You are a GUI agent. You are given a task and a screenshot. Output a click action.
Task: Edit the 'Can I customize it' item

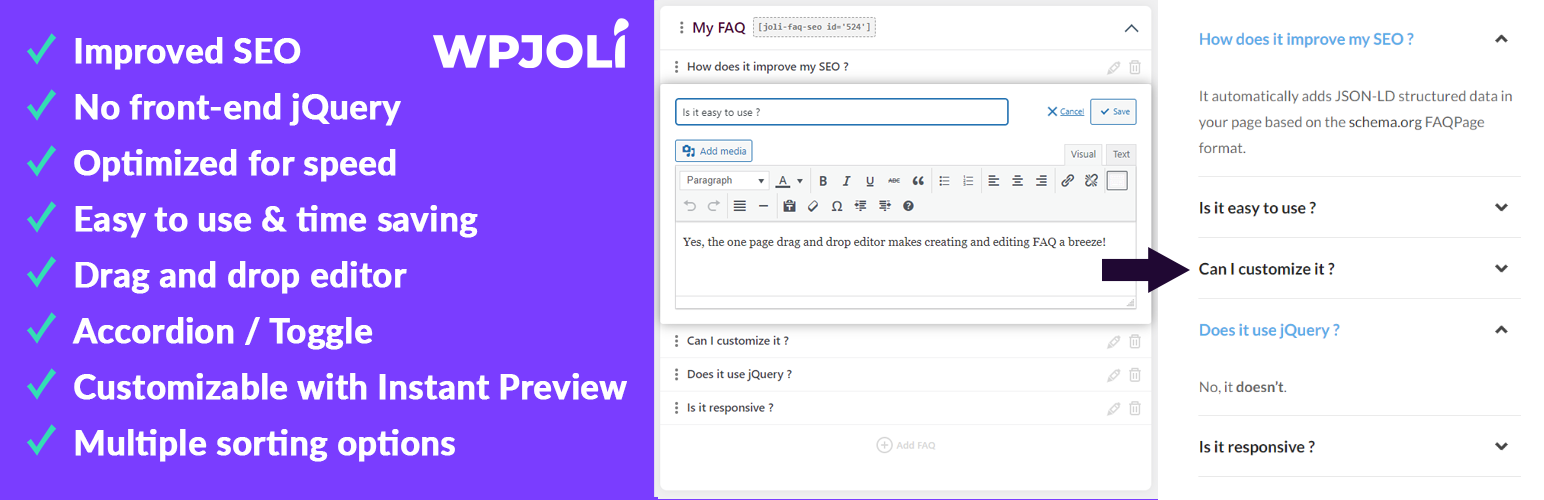click(1114, 341)
